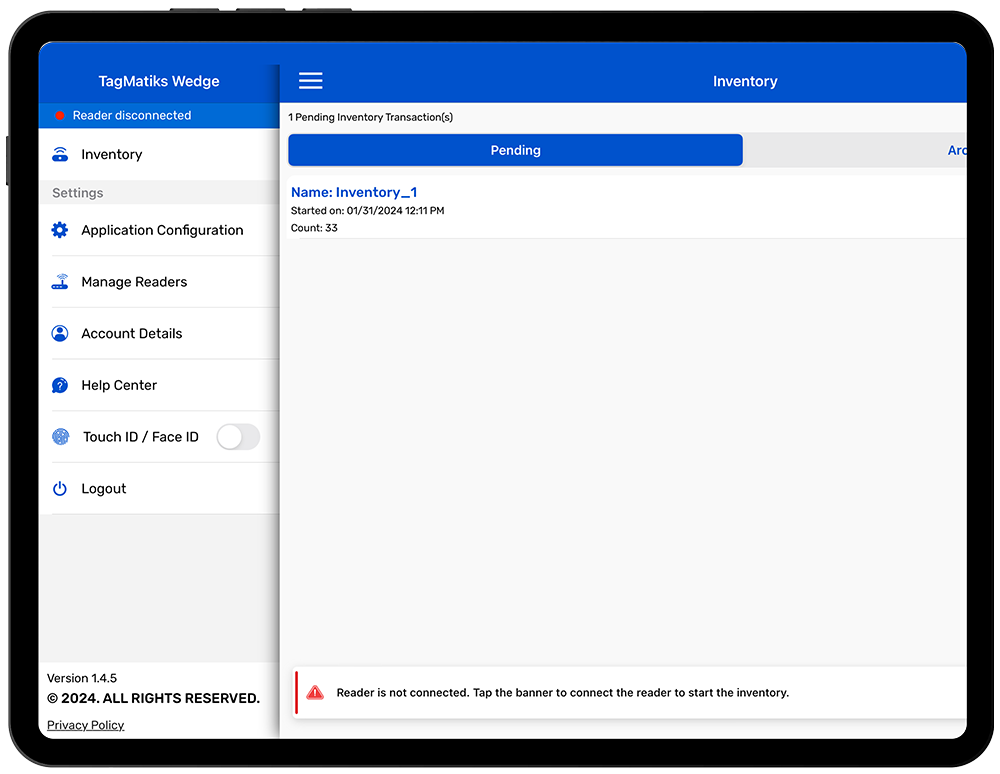The height and width of the screenshot is (774, 1000).
Task: Click the Application Configuration gear icon
Action: (x=60, y=230)
